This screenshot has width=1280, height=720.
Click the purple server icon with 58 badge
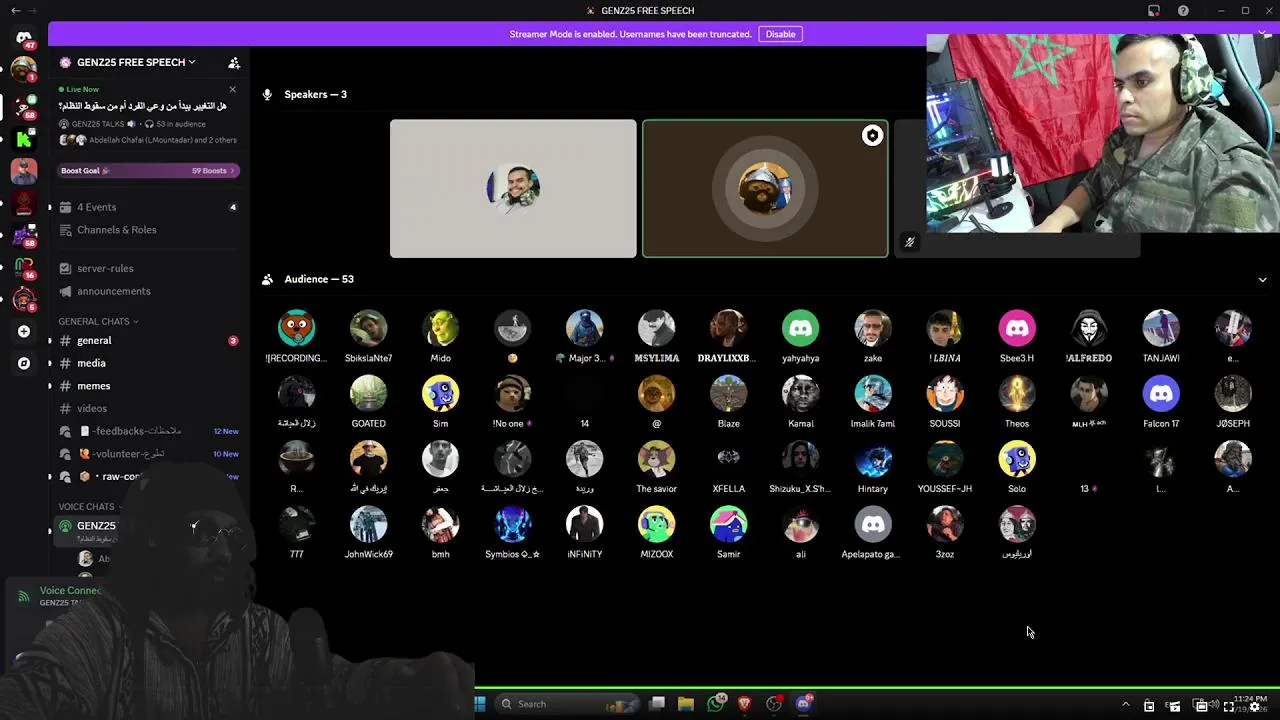pos(24,235)
